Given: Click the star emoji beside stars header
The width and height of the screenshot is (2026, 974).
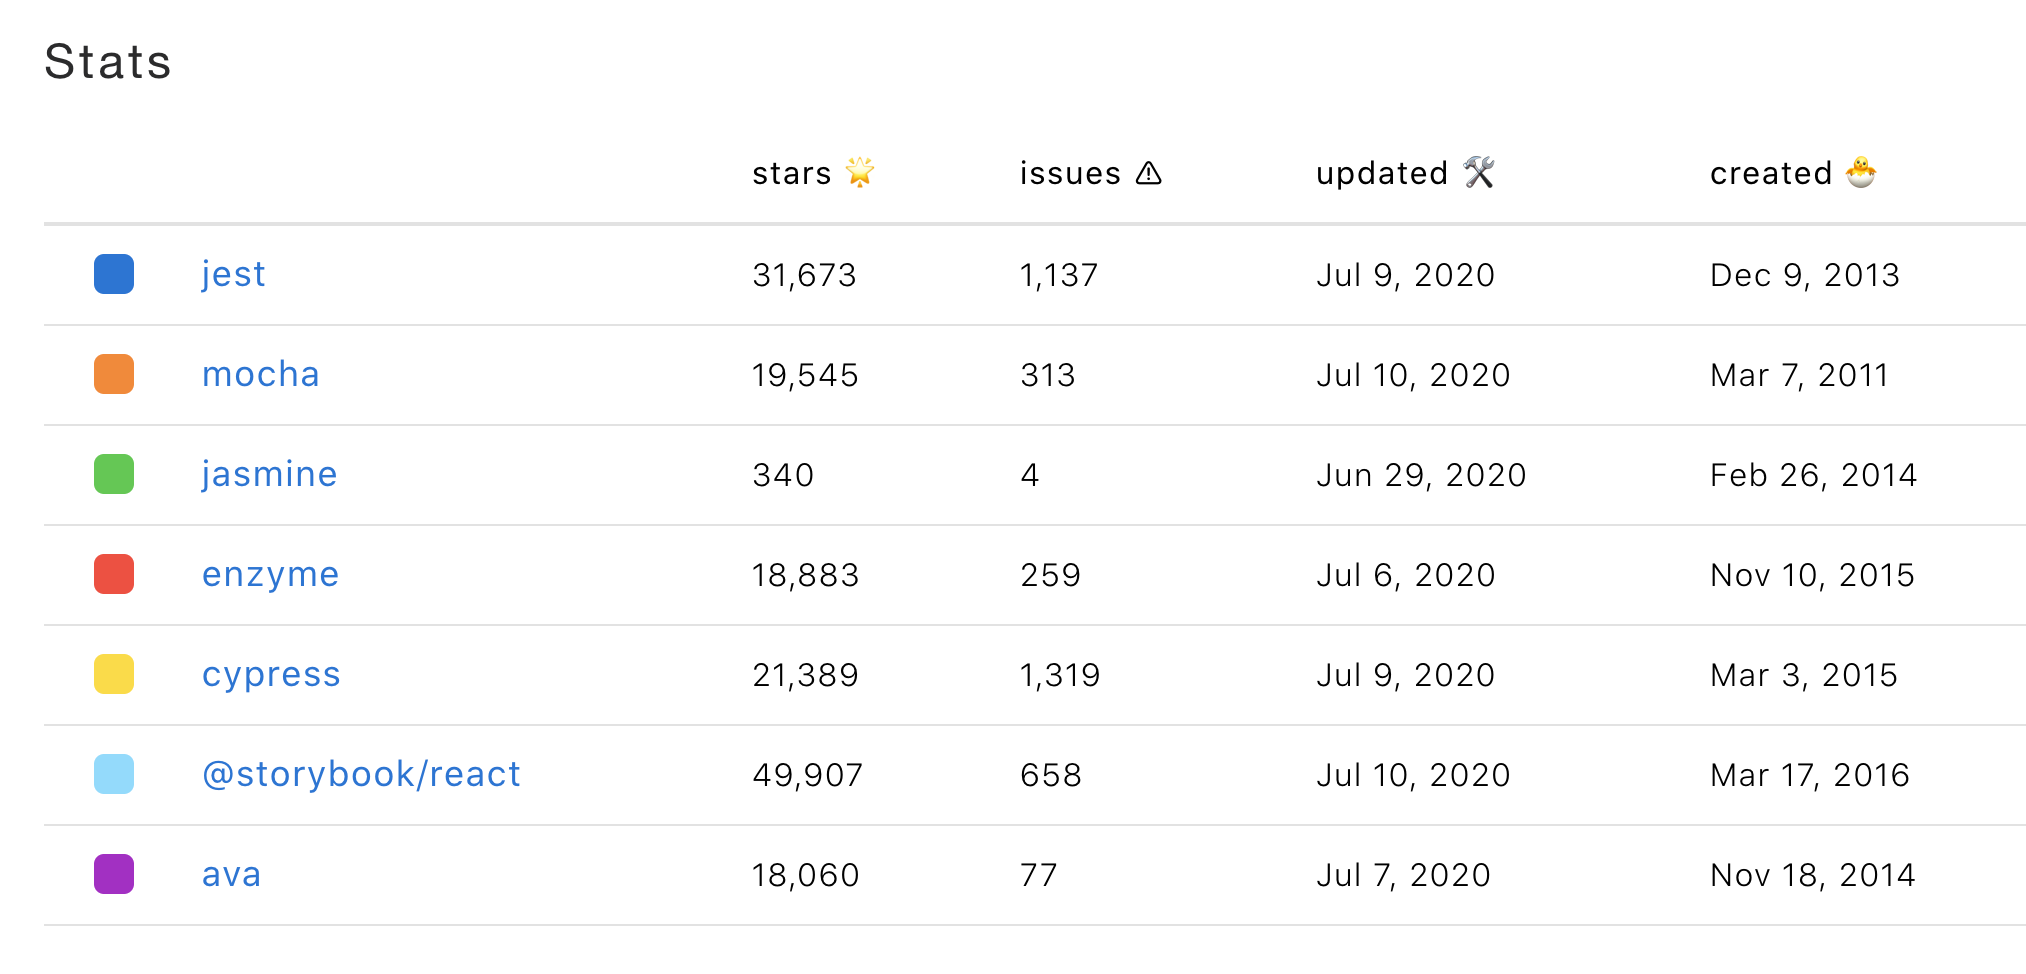Looking at the screenshot, I should coord(860,172).
